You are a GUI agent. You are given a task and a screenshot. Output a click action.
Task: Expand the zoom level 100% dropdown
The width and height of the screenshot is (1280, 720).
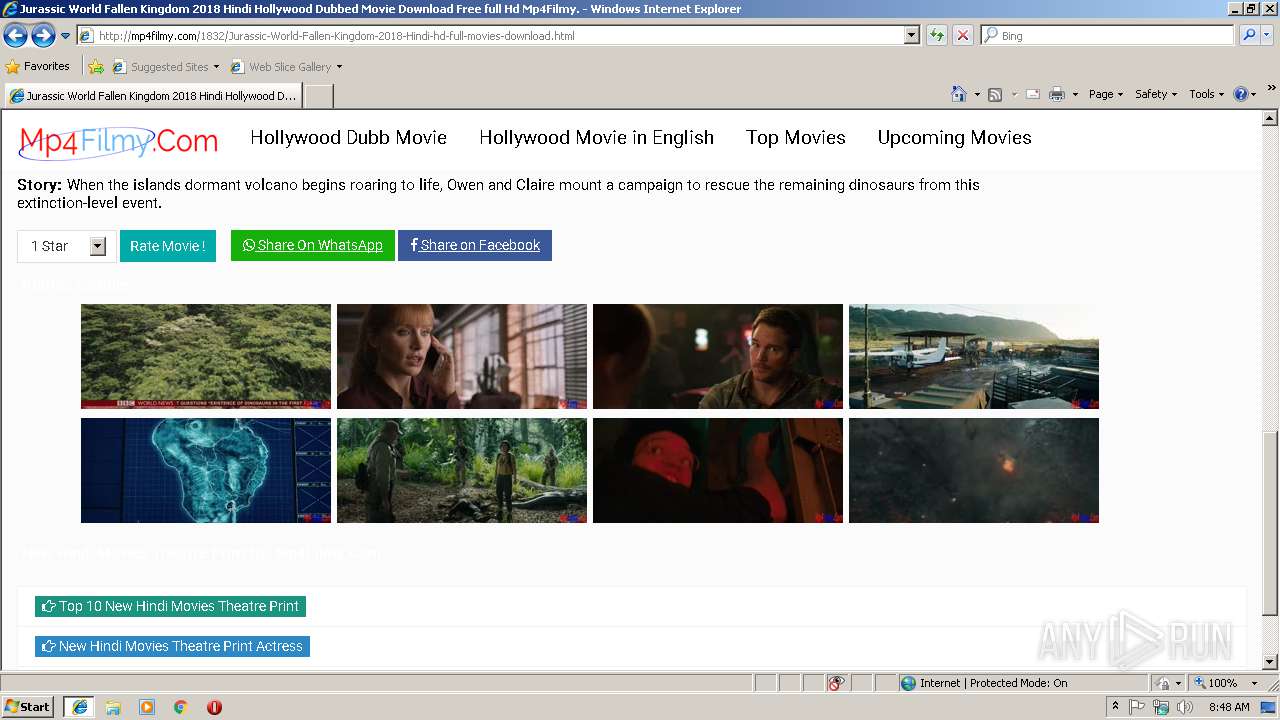tap(1254, 683)
